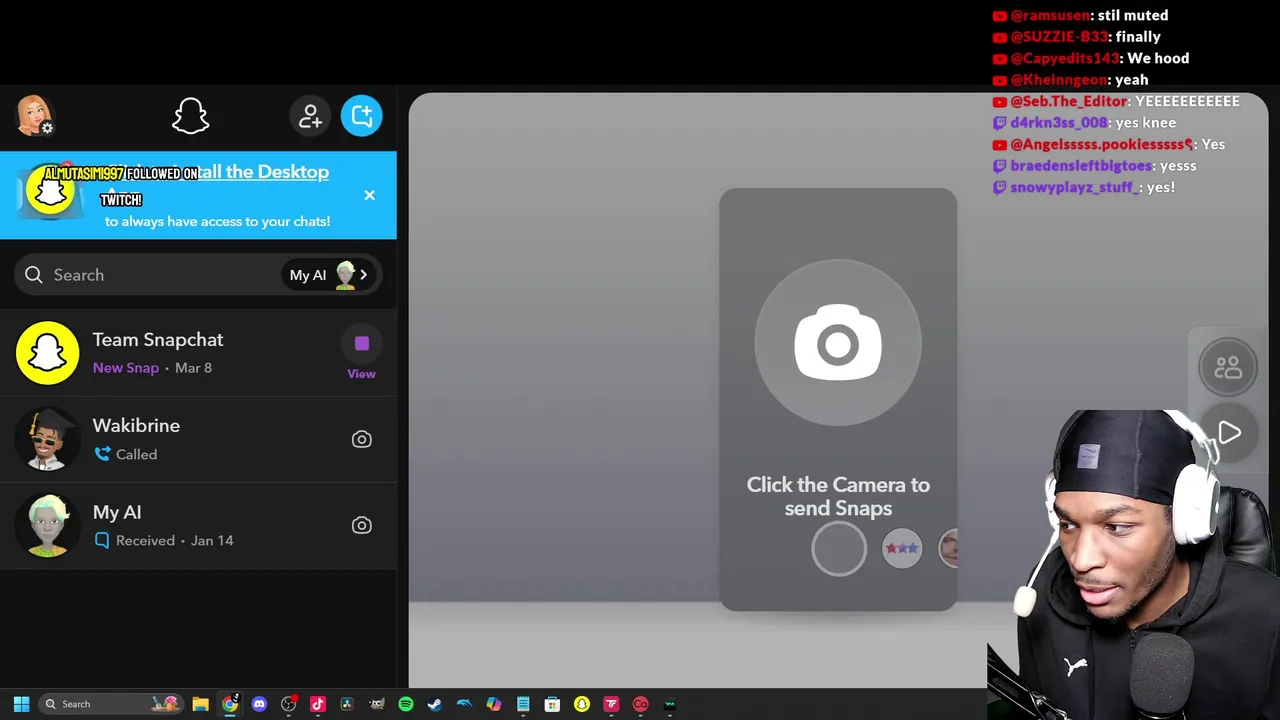This screenshot has height=720, width=1280.
Task: Click the camera icon beside My AI row
Action: [x=361, y=525]
